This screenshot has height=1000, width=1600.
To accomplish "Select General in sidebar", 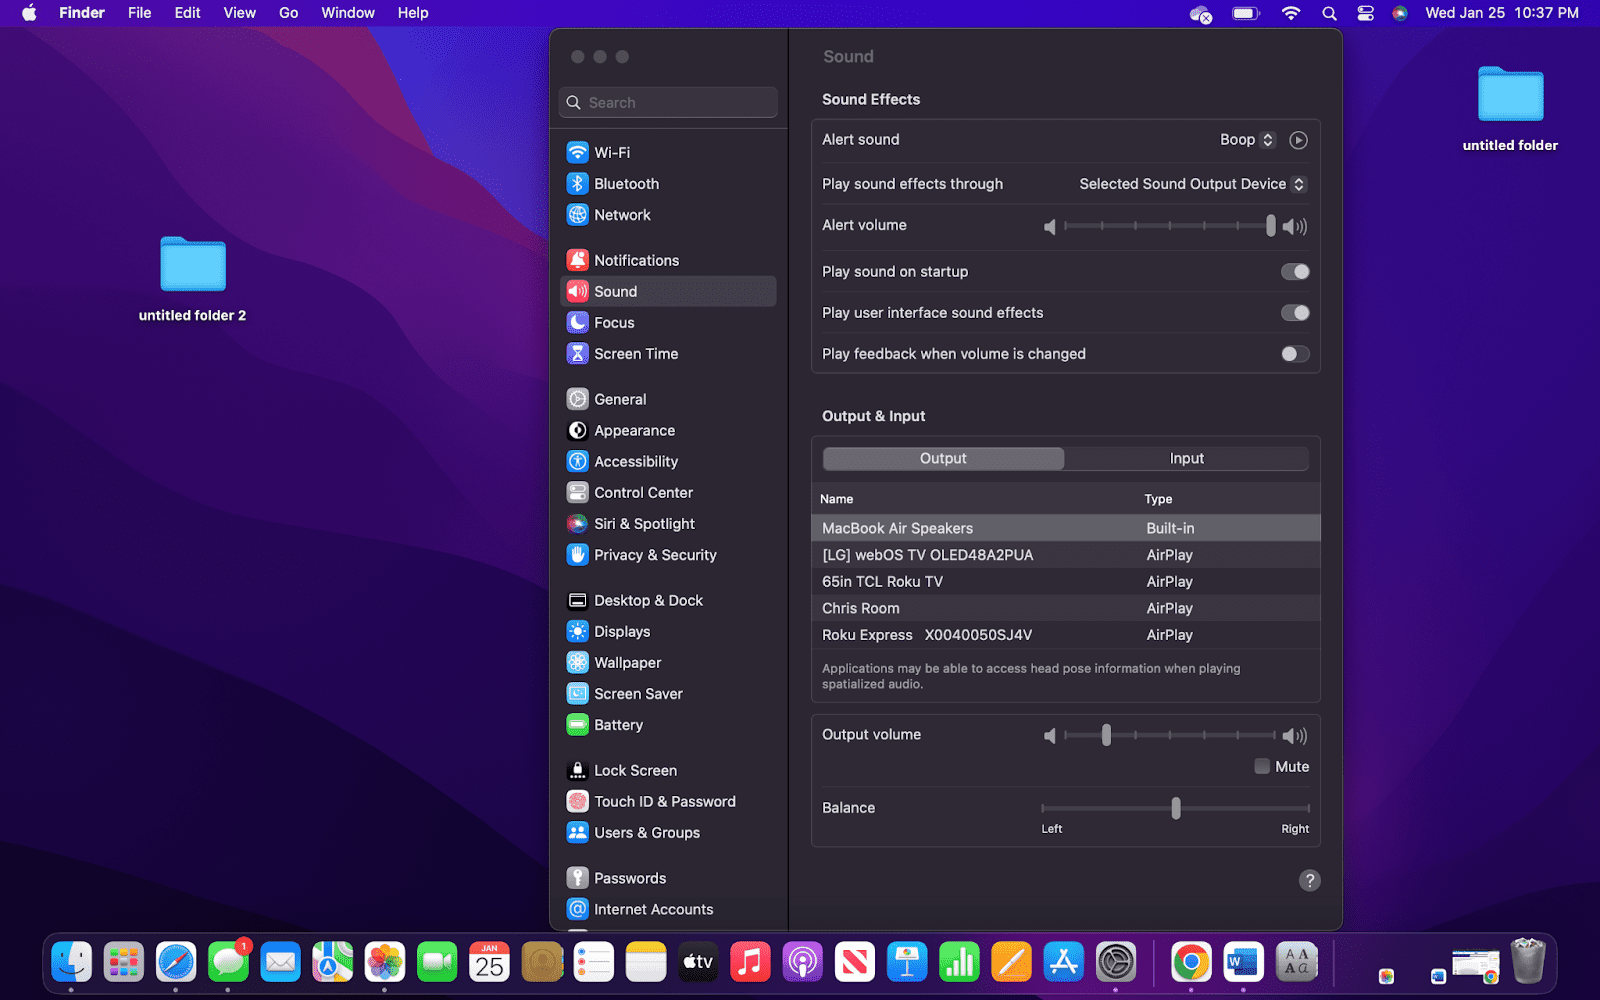I will 668,399.
